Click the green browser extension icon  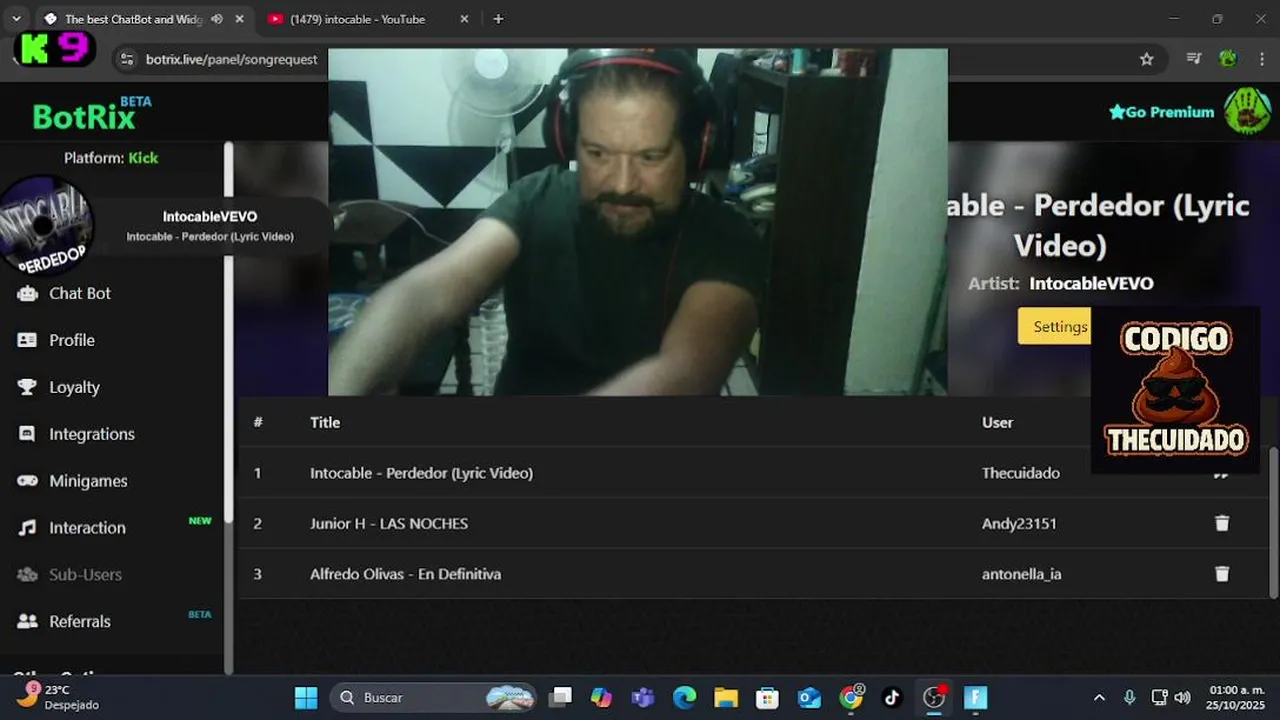click(x=1228, y=59)
